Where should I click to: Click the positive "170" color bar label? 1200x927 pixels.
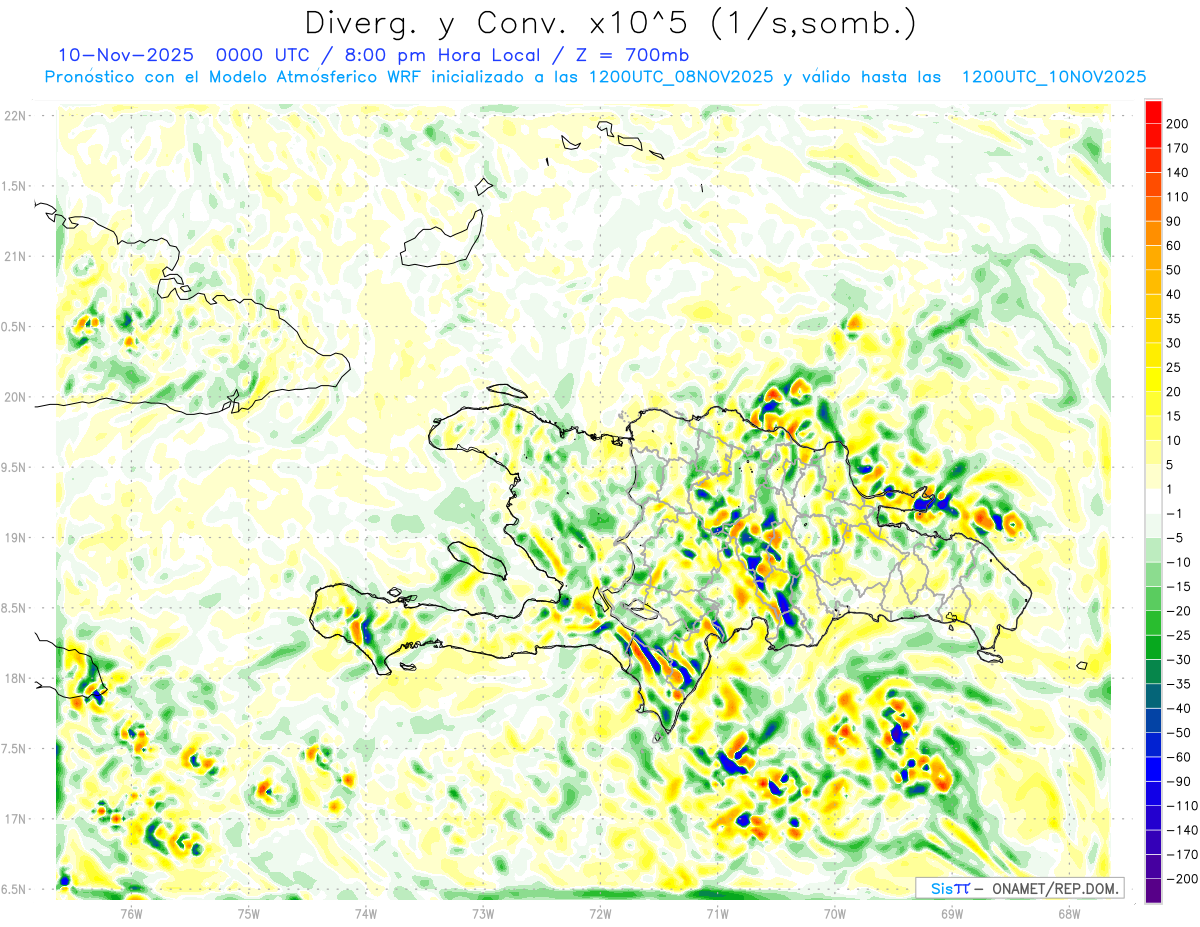pyautogui.click(x=1177, y=149)
